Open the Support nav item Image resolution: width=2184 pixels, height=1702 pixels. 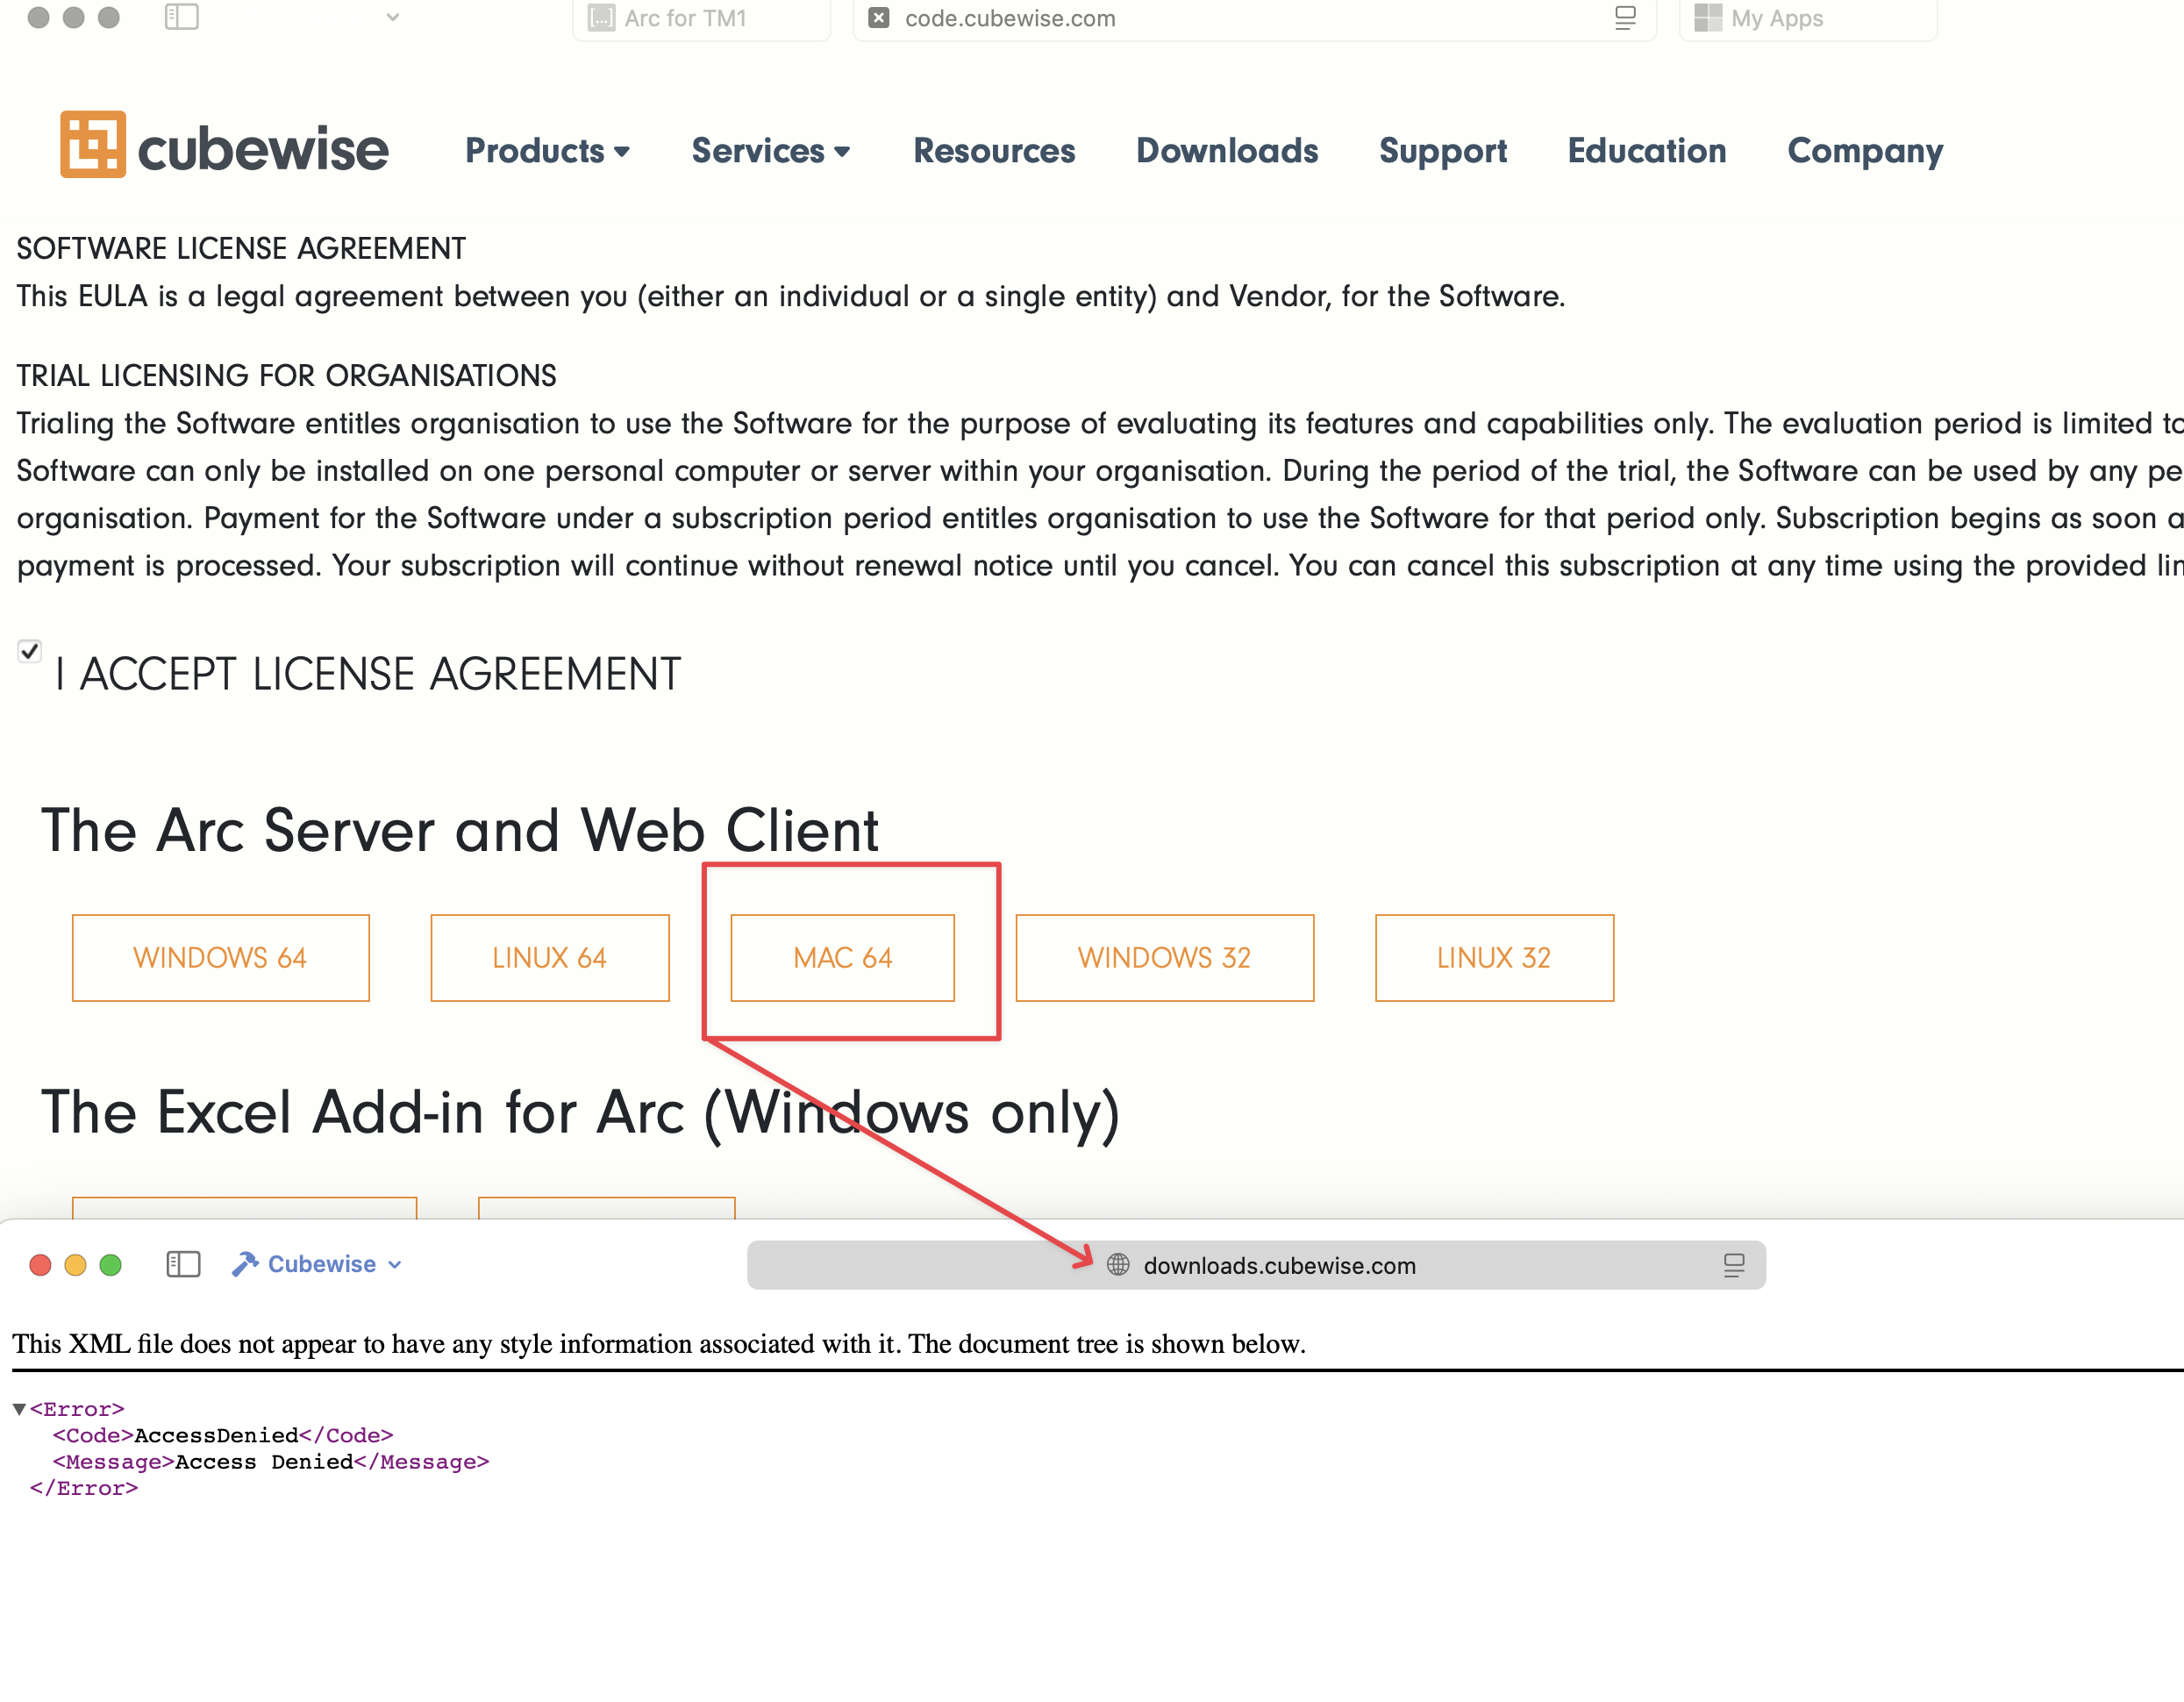pyautogui.click(x=1442, y=151)
